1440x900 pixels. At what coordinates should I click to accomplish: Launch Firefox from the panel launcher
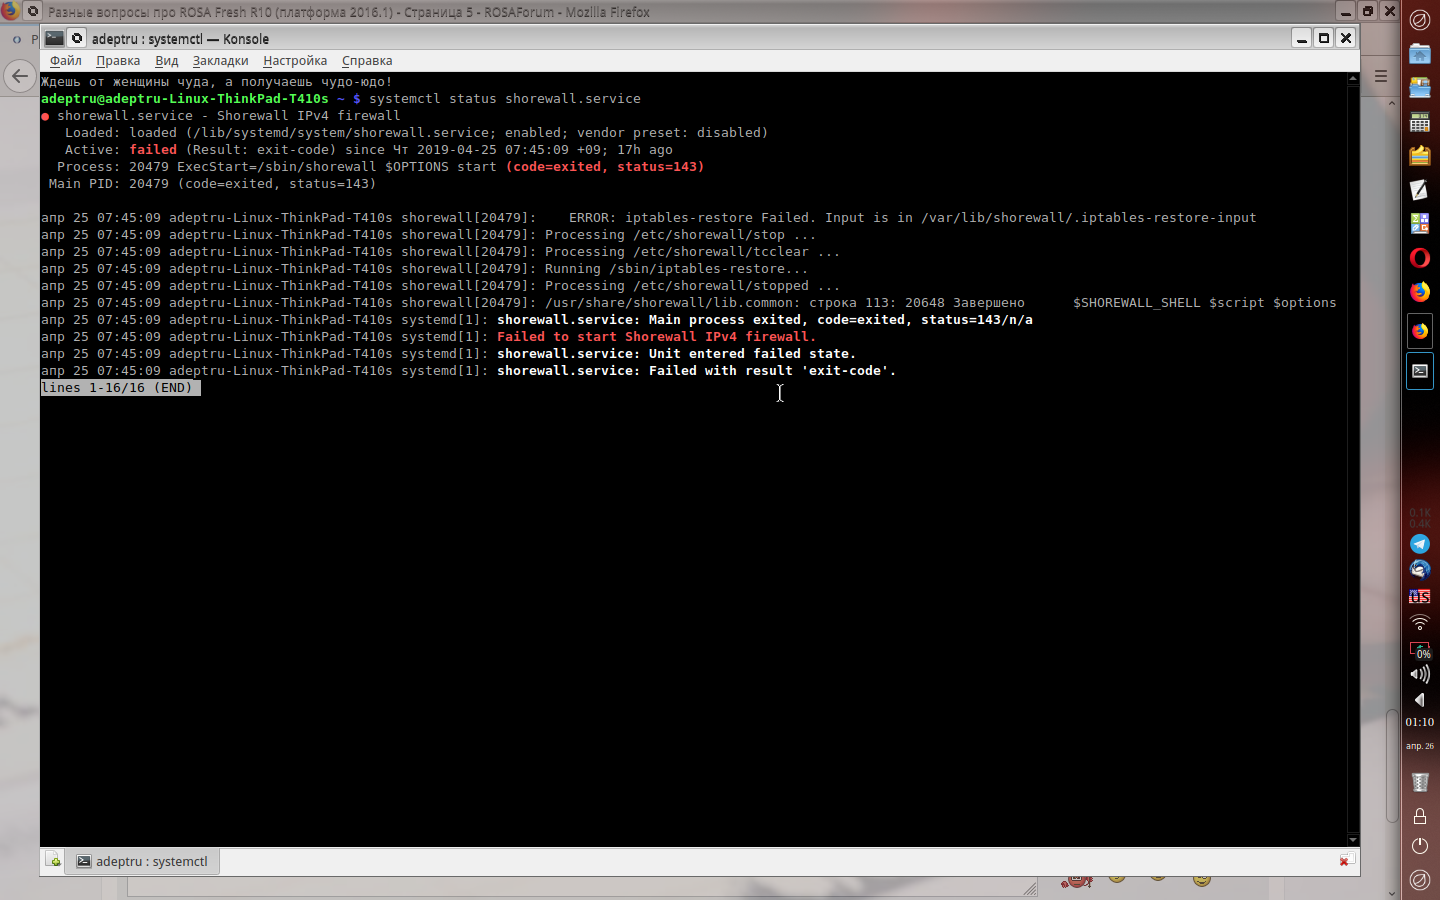1420,291
